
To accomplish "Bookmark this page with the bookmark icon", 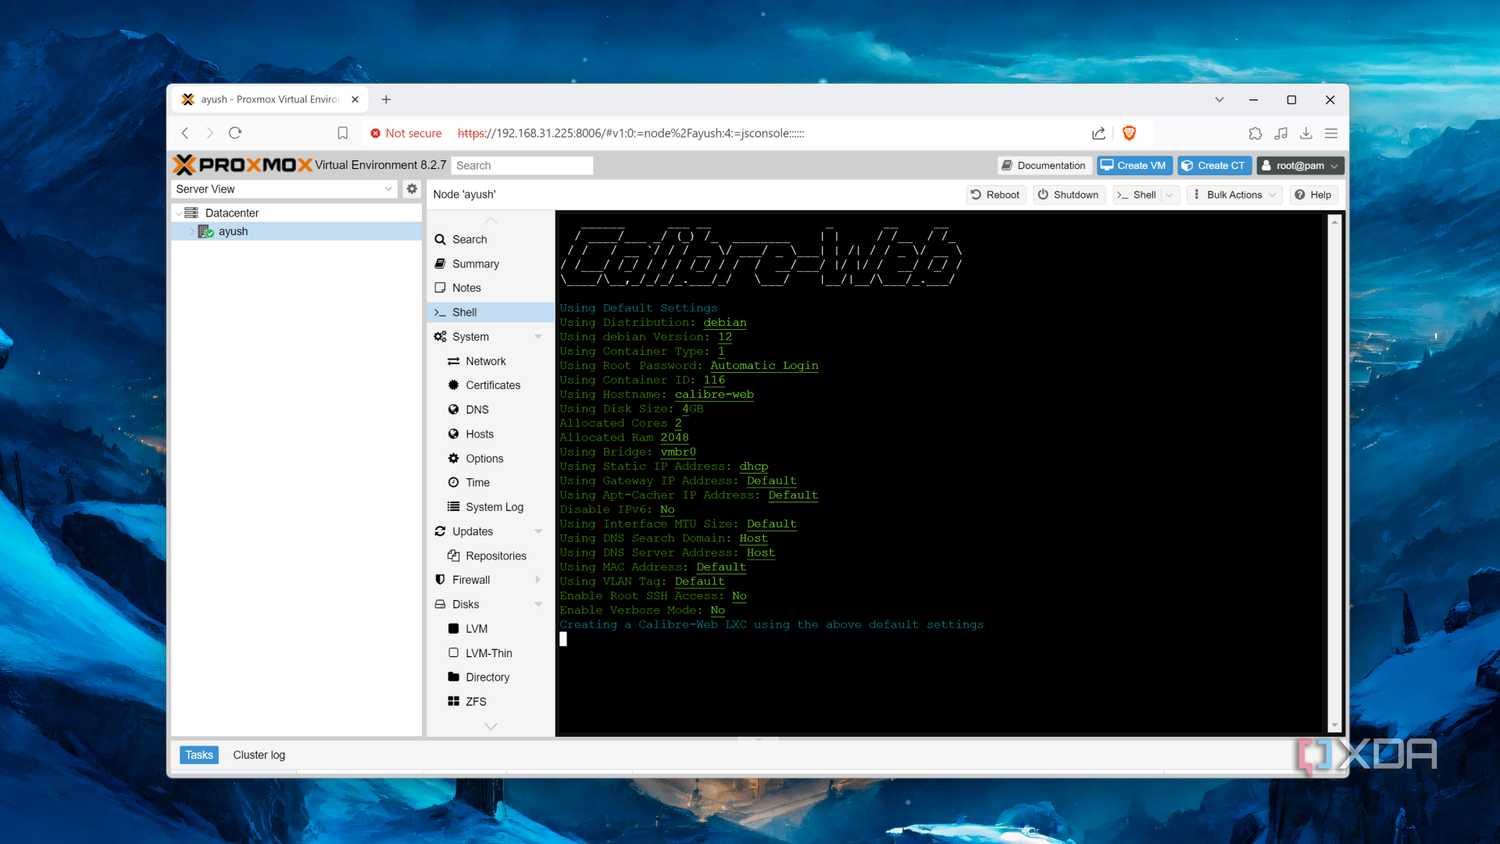I will (342, 133).
